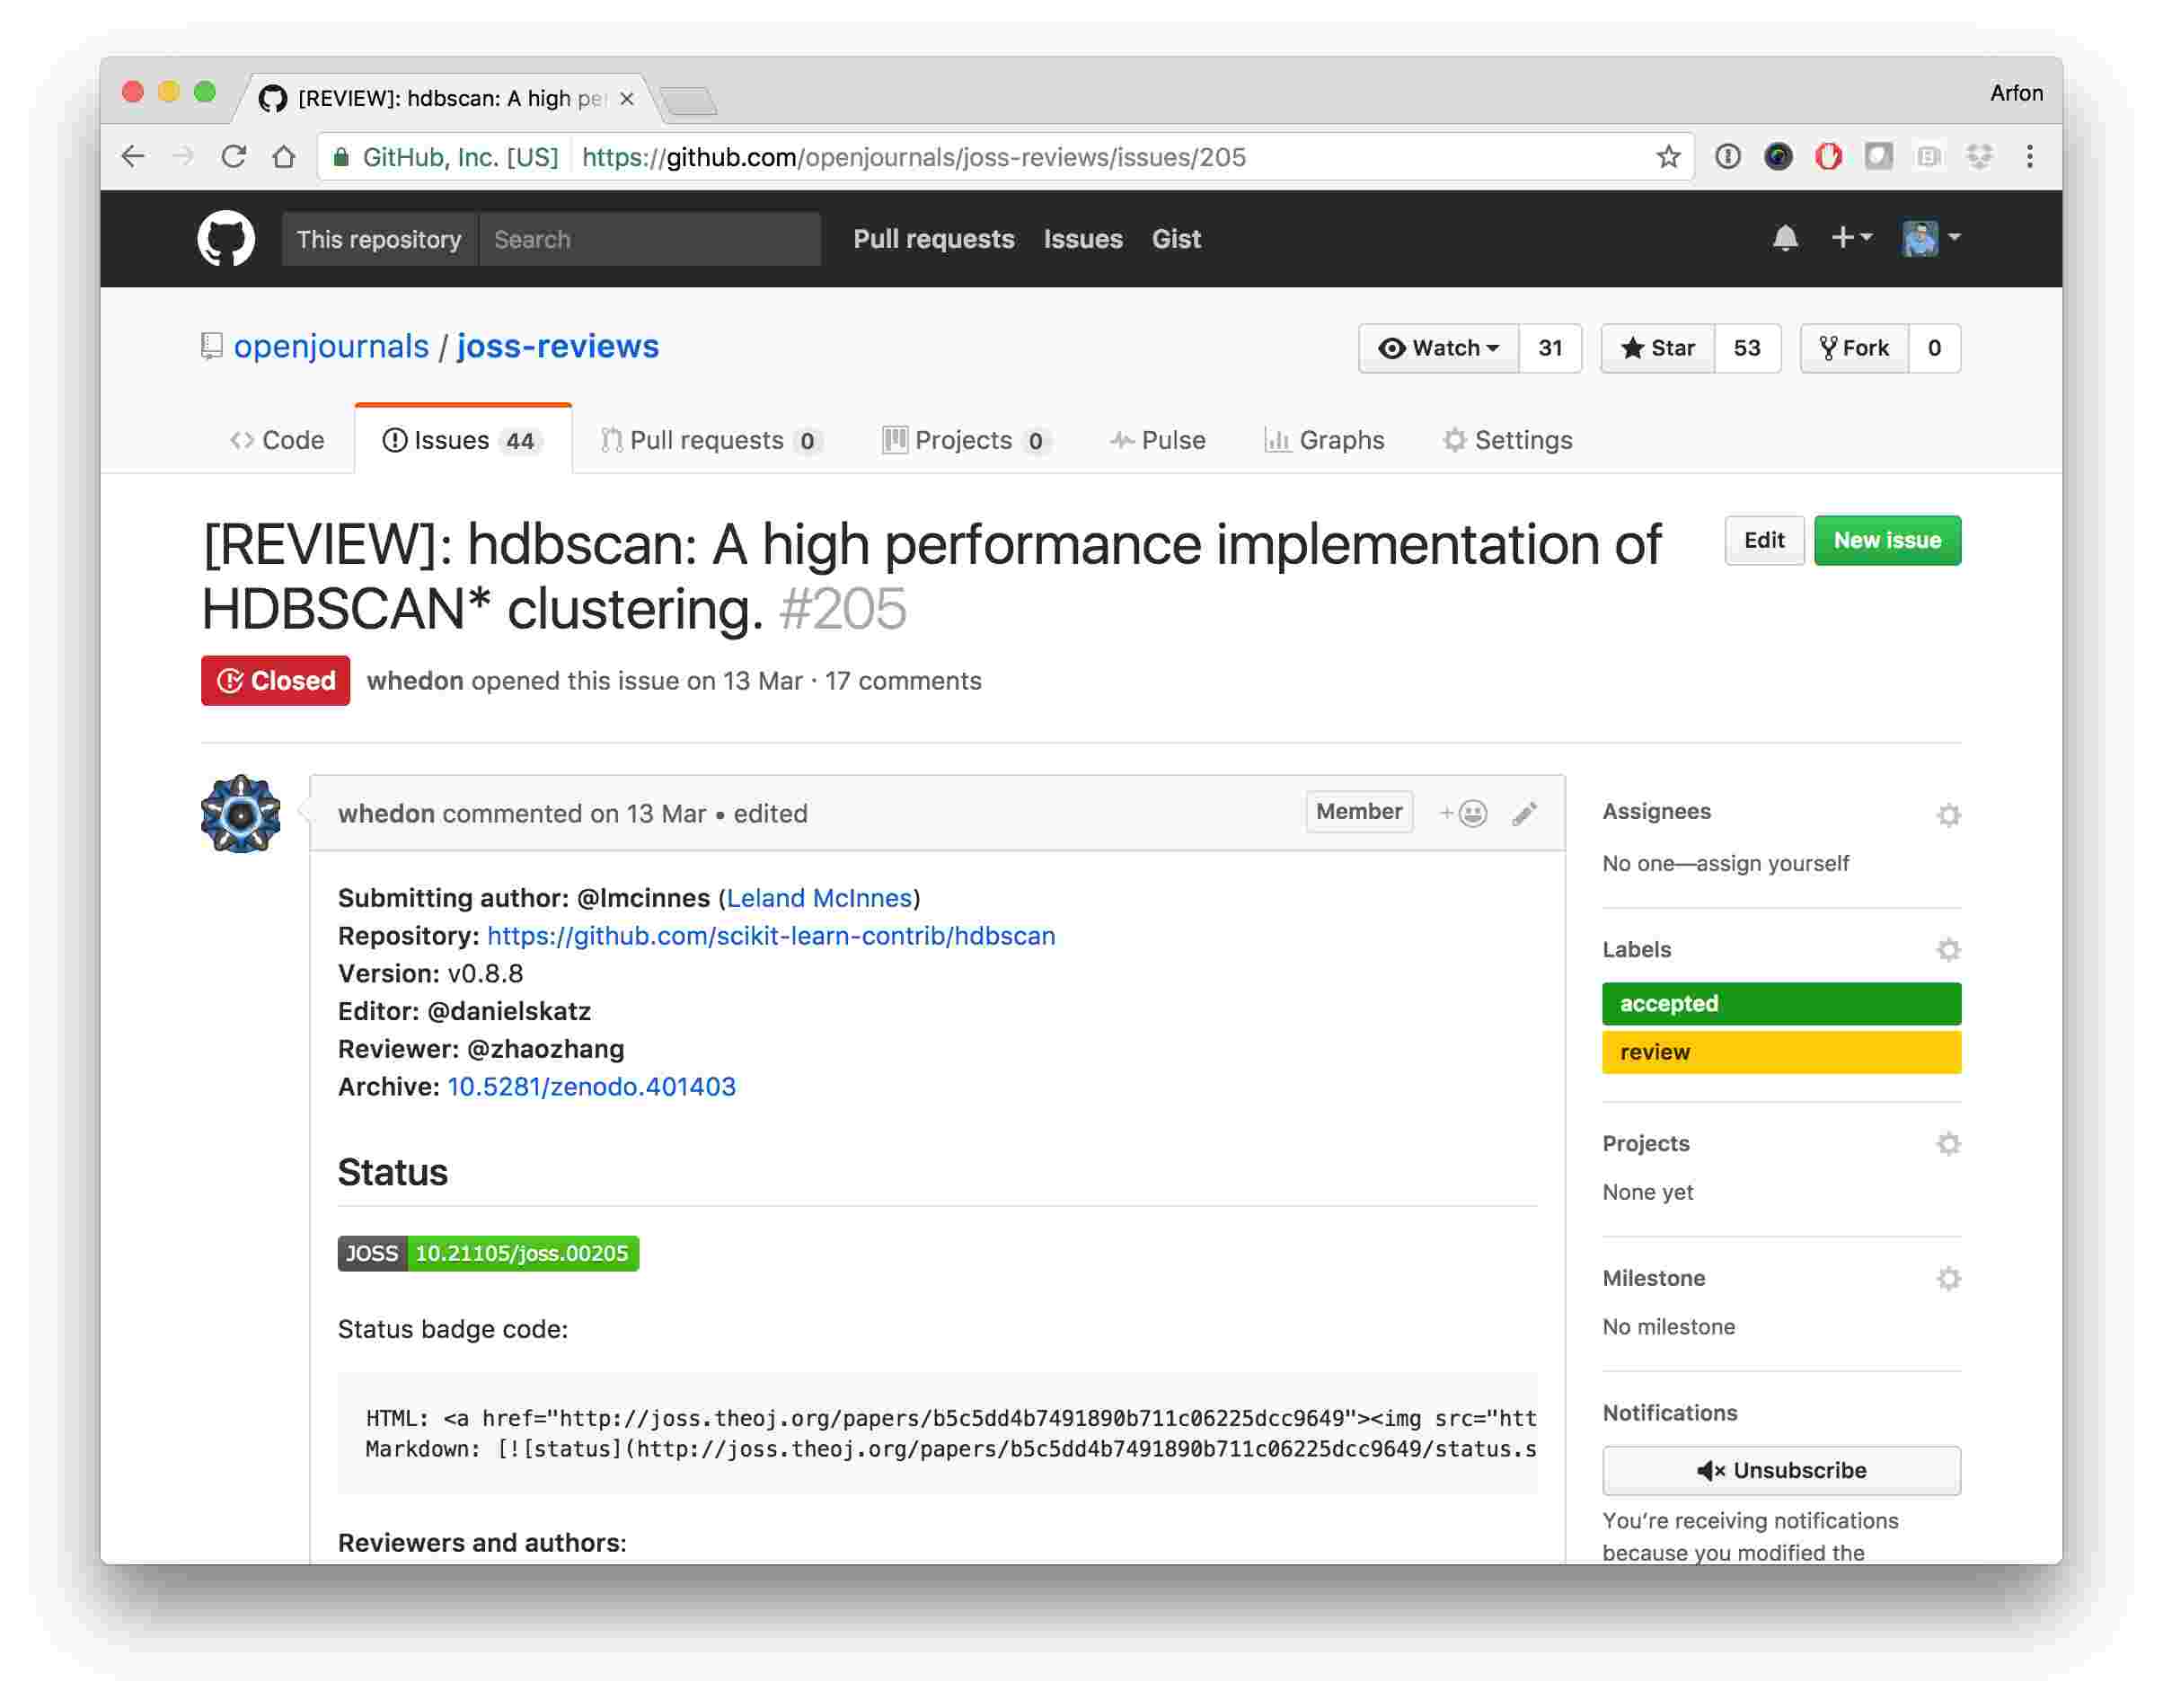
Task: Click the GitHub Octocat logo
Action: [x=226, y=239]
